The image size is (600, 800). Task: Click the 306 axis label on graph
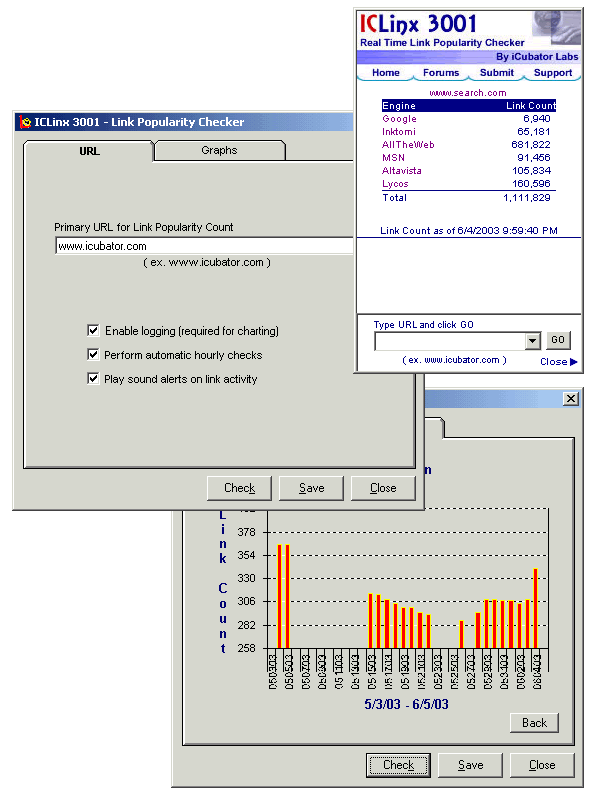246,601
